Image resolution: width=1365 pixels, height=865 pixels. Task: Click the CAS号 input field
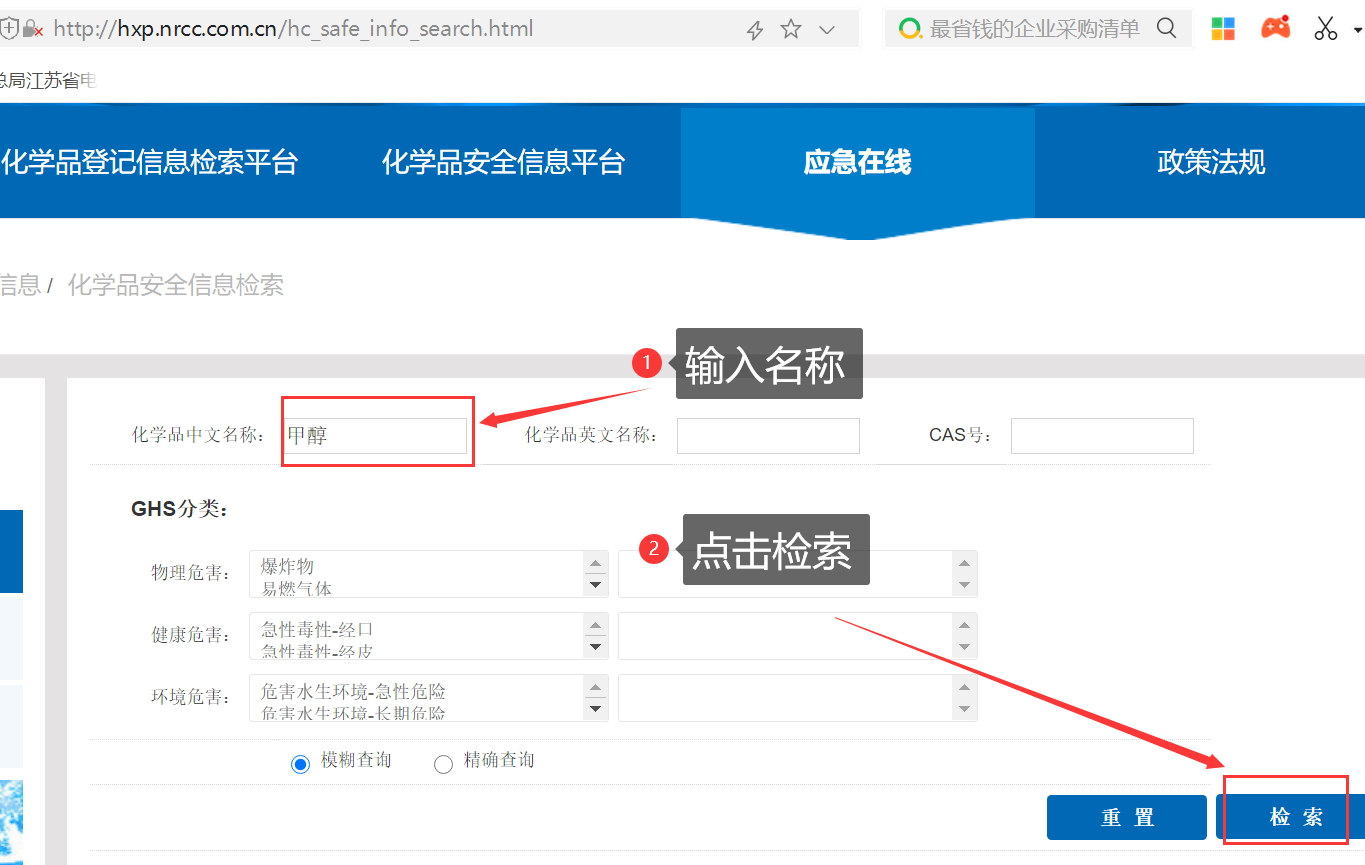click(1101, 435)
